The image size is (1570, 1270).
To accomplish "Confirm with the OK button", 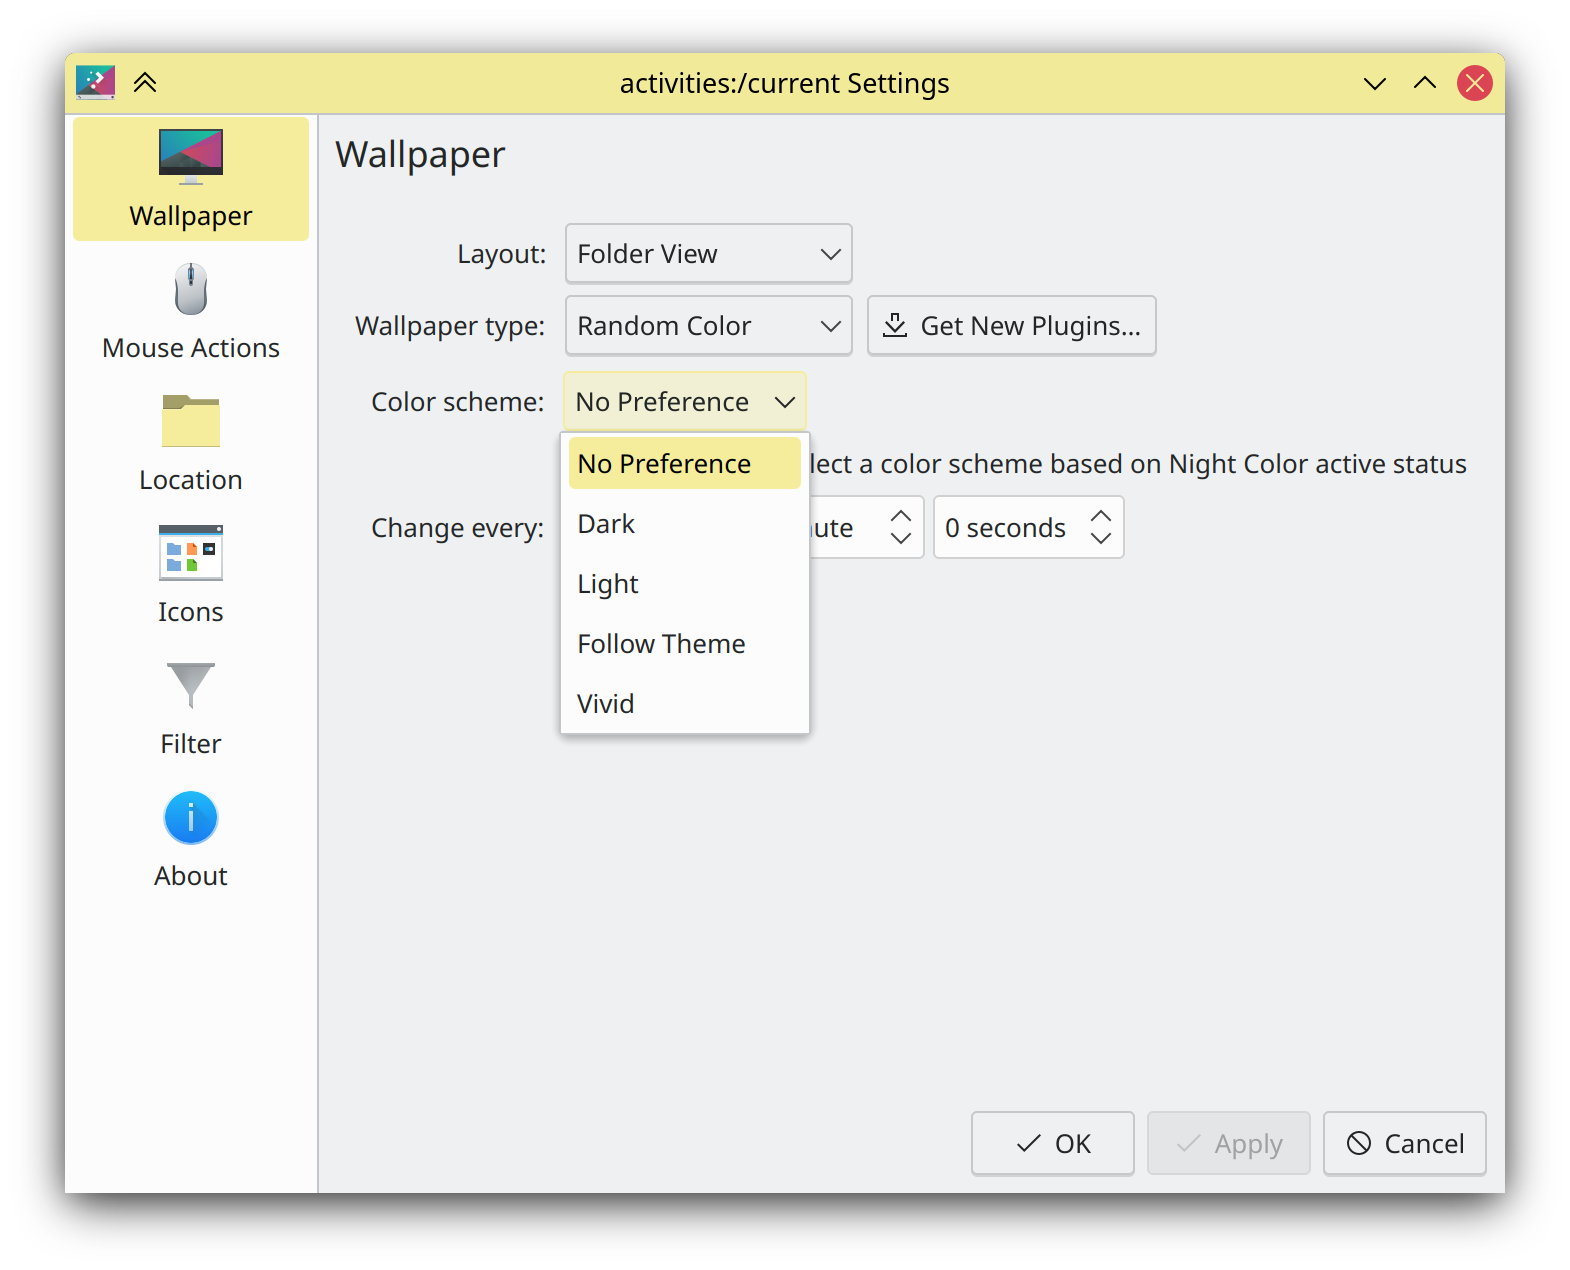I will point(1053,1144).
